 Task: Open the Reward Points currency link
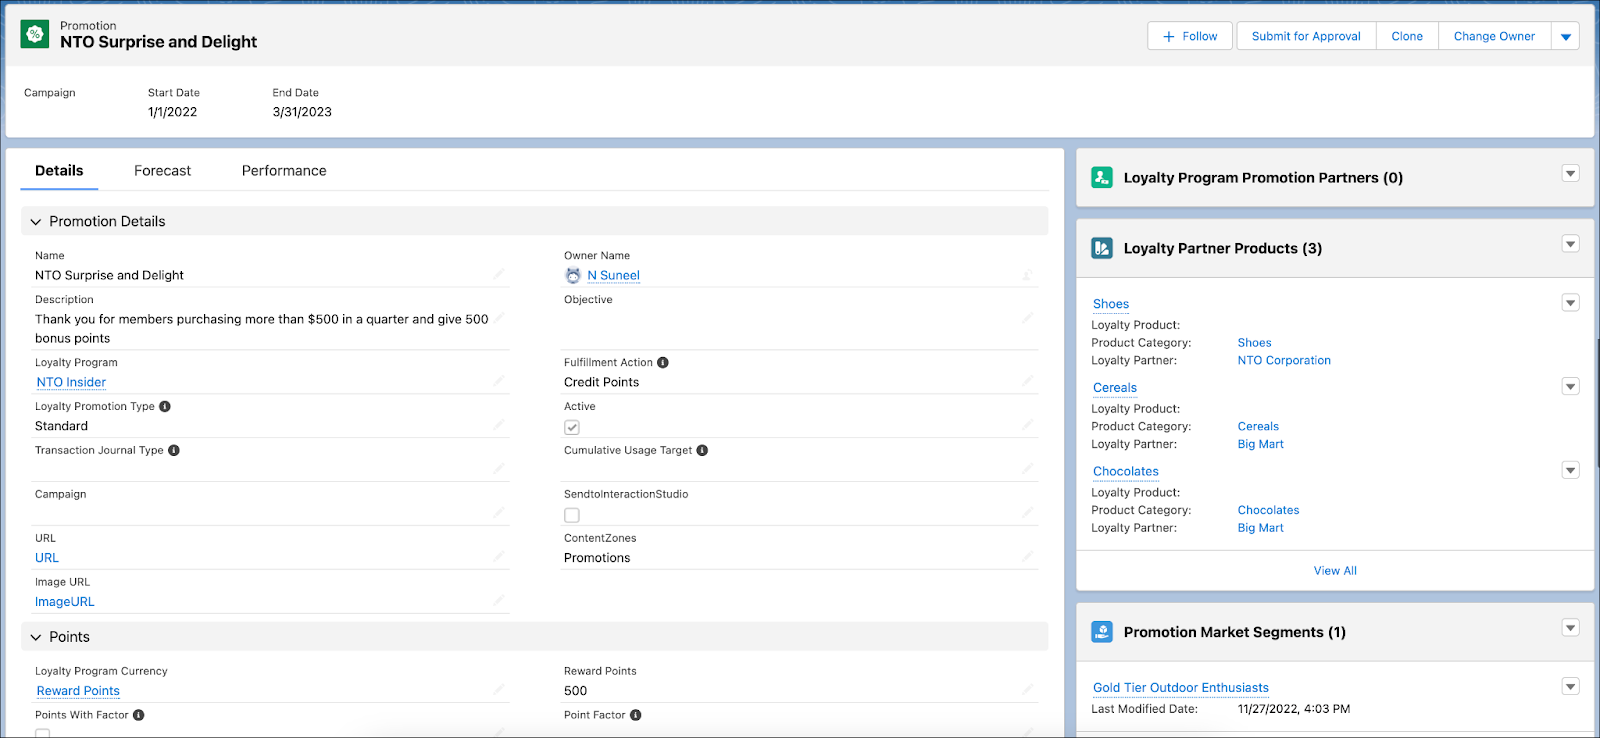(x=78, y=691)
